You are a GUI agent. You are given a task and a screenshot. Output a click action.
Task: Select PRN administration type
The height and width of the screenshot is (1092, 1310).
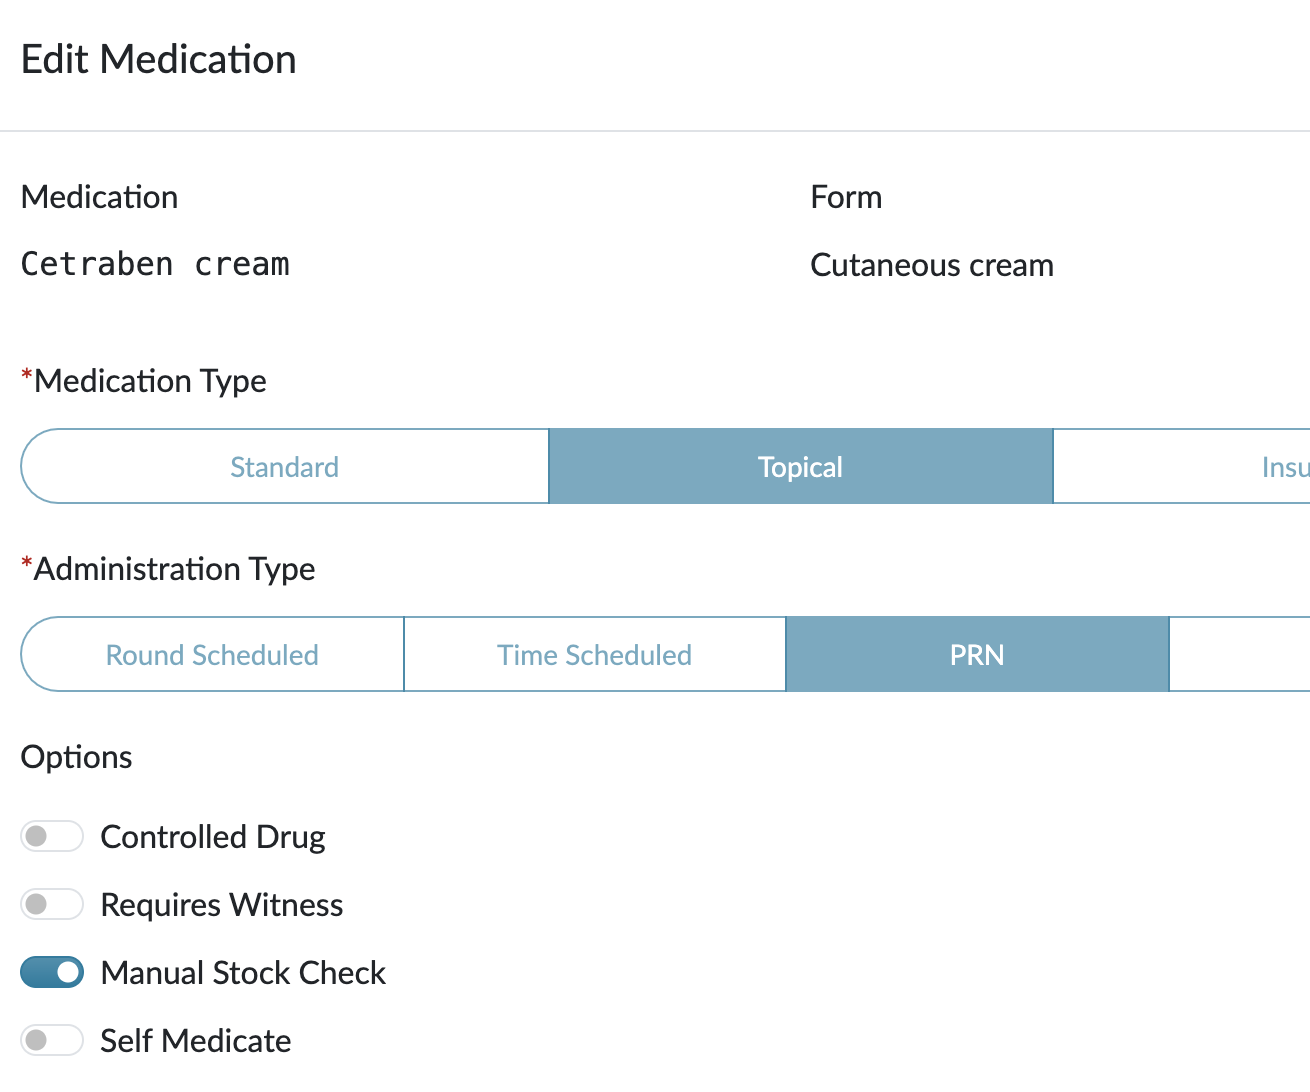pyautogui.click(x=977, y=655)
